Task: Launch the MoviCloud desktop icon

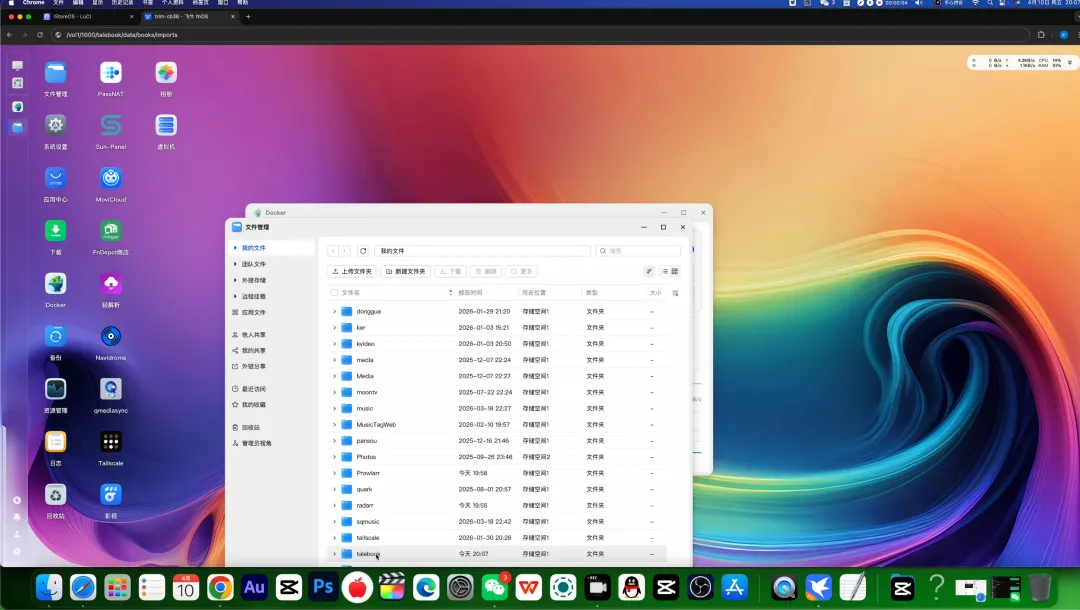Action: (111, 178)
